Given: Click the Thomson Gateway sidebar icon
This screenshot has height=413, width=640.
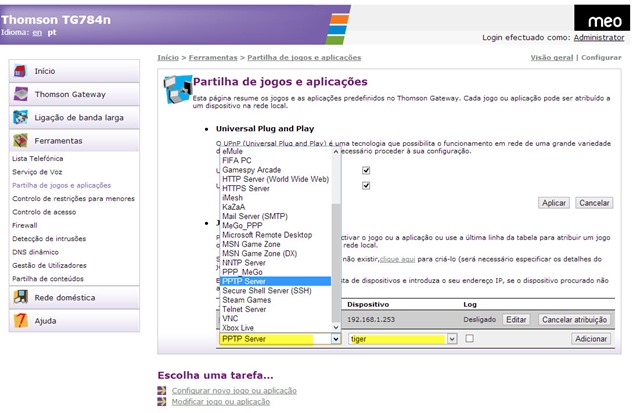Looking at the screenshot, I should [21, 94].
